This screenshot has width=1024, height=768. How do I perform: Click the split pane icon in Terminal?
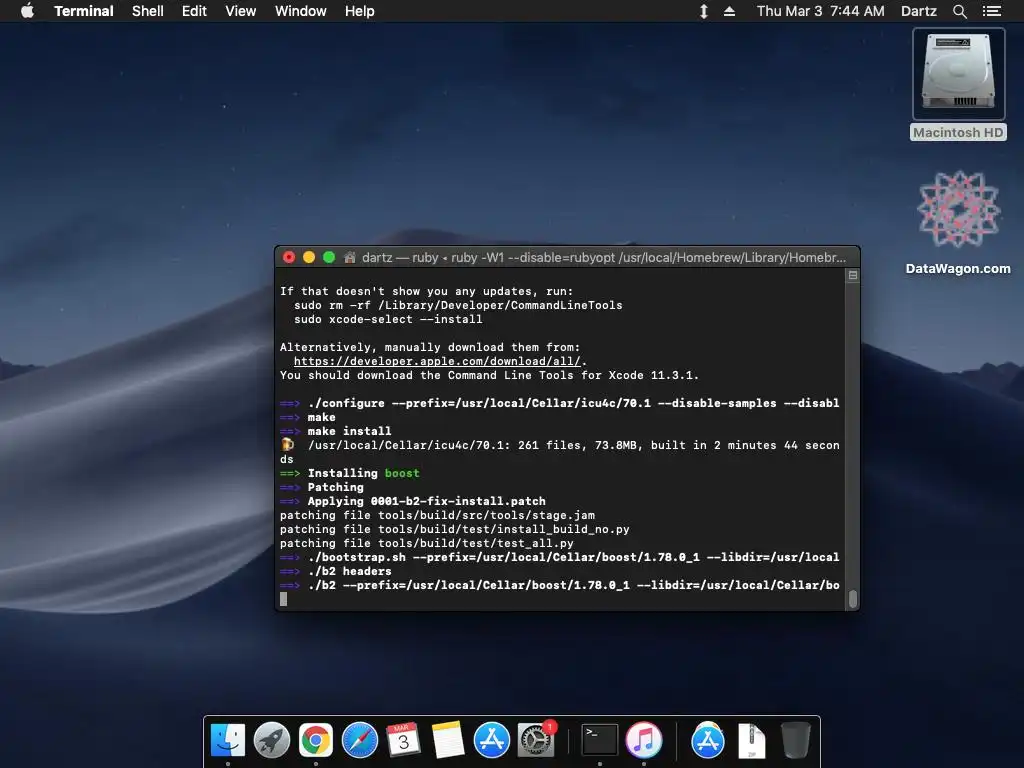[x=852, y=276]
